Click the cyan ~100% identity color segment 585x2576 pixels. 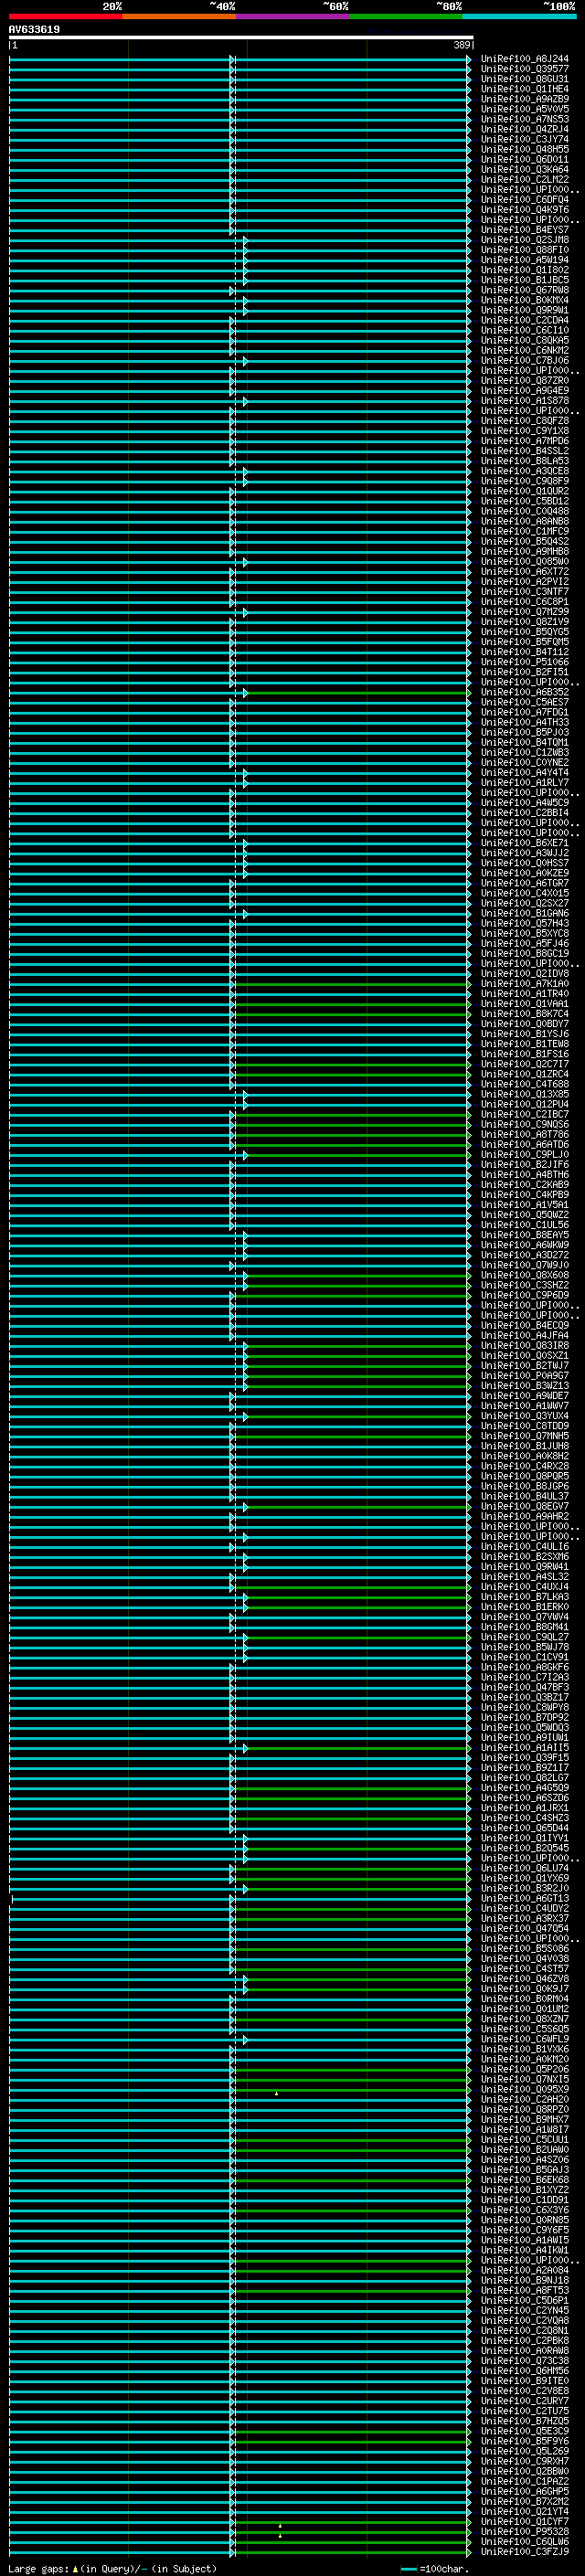pos(519,16)
